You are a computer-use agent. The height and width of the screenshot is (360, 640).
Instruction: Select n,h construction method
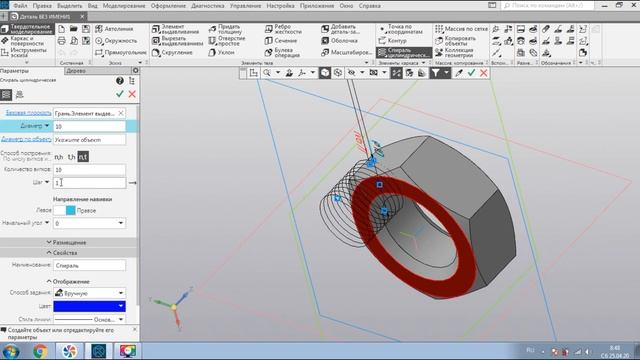59,157
